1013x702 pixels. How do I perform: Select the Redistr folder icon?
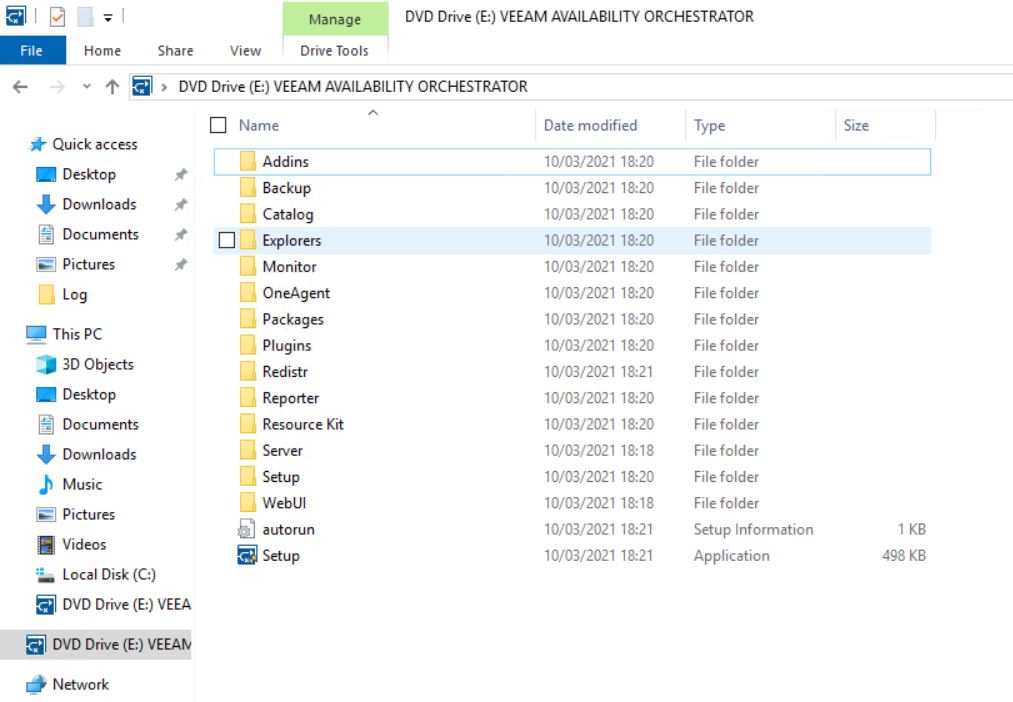pos(248,371)
